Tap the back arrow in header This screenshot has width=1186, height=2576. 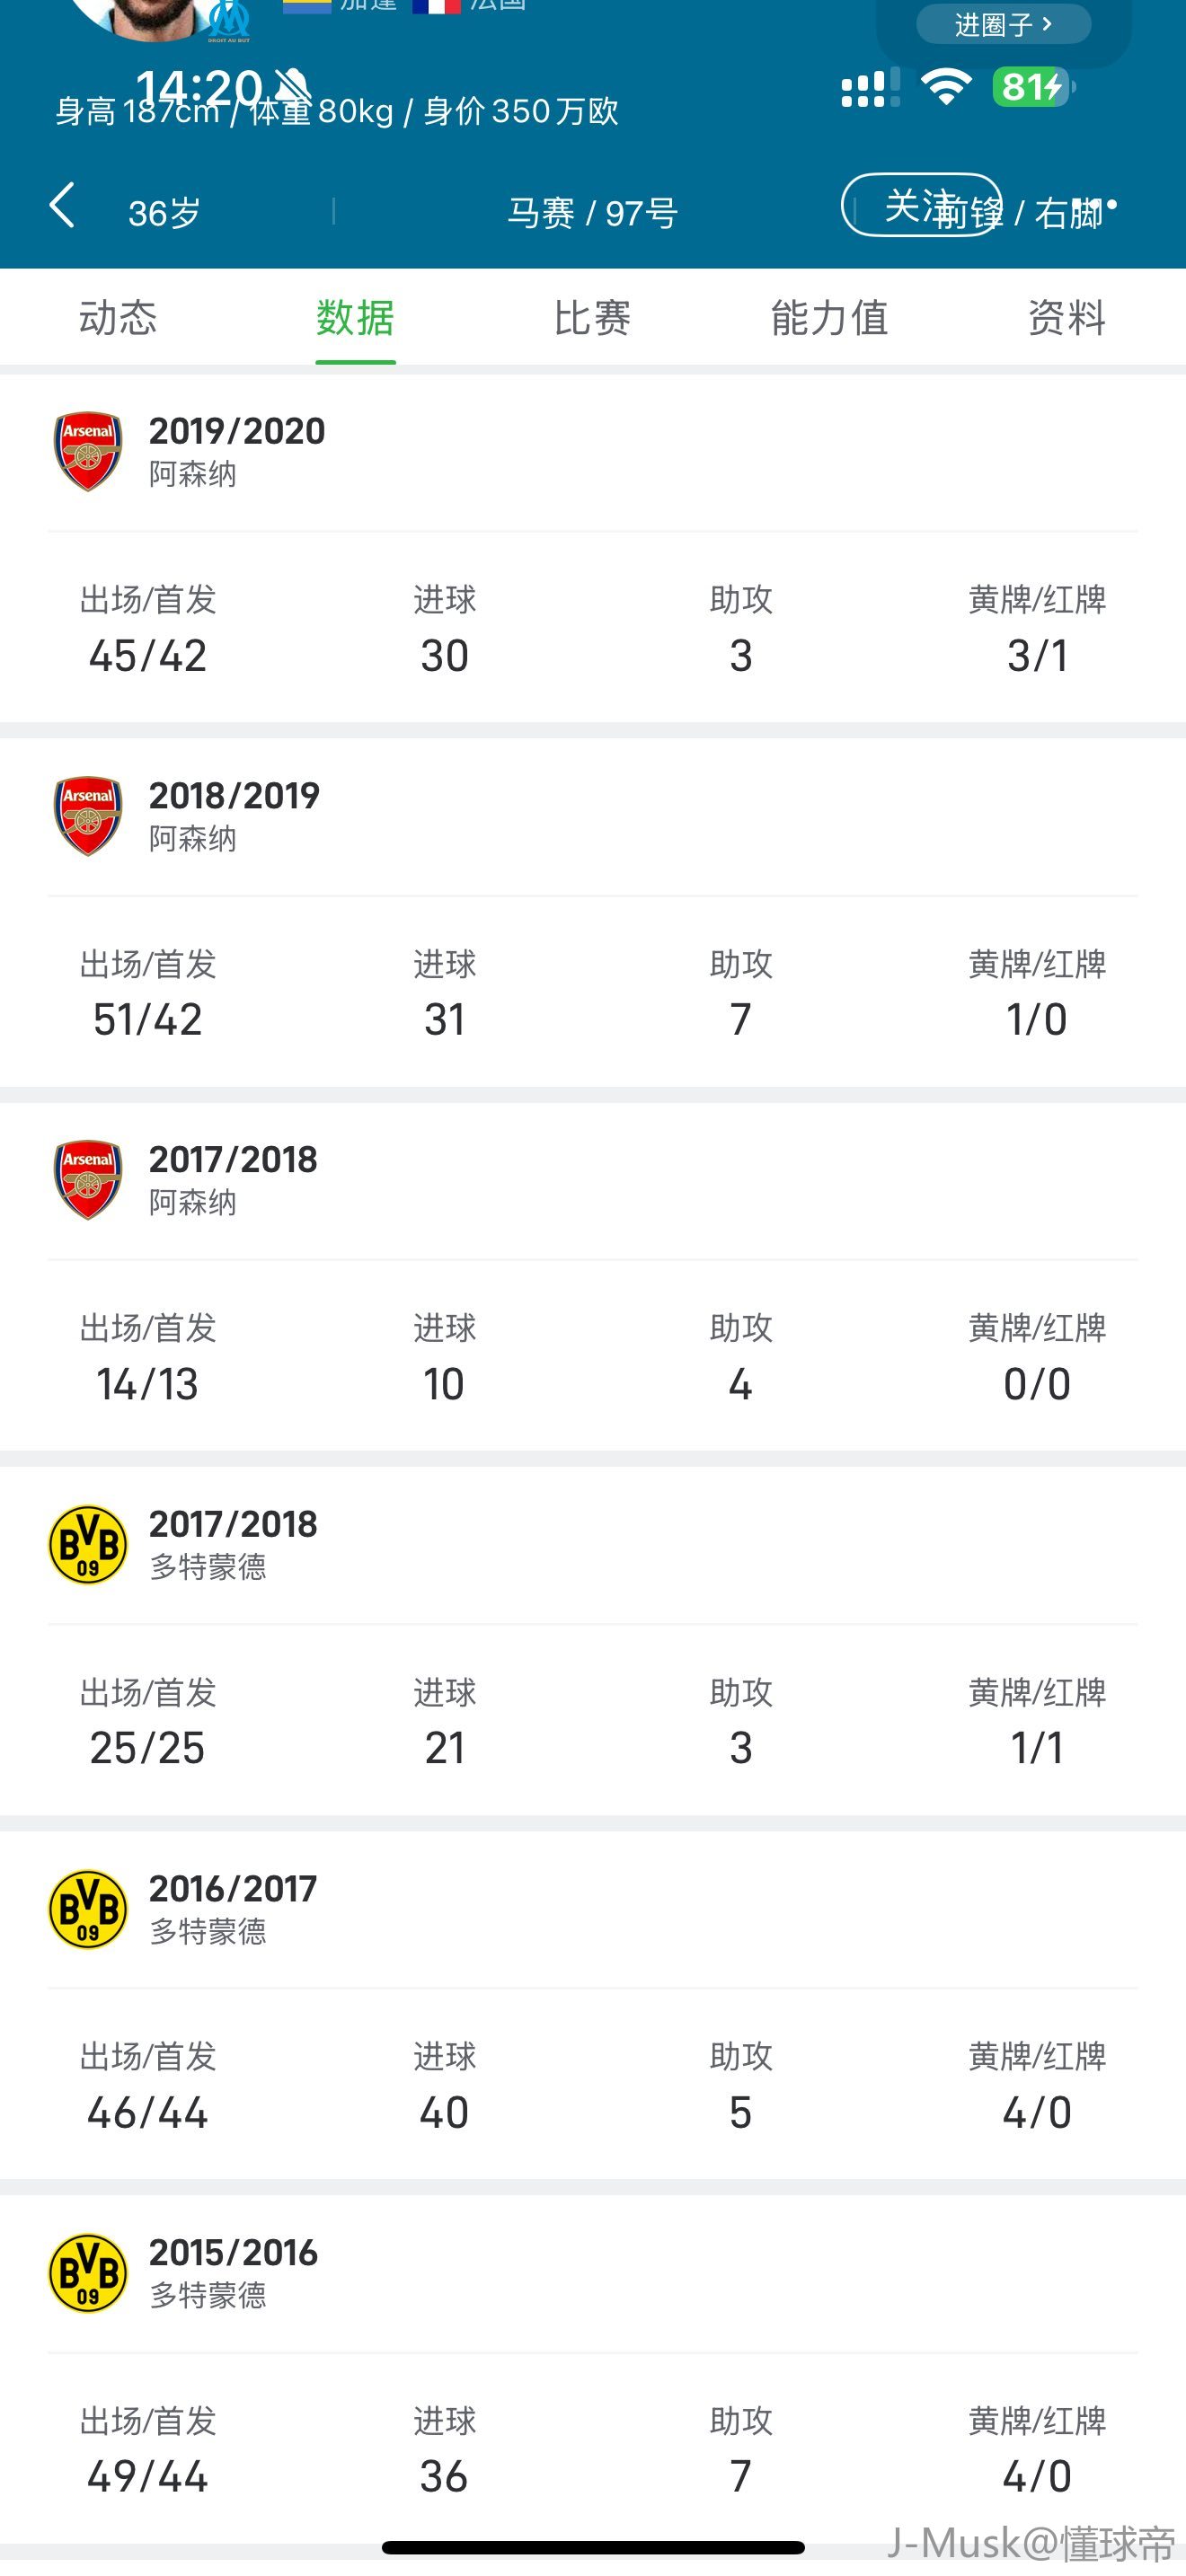(x=62, y=206)
